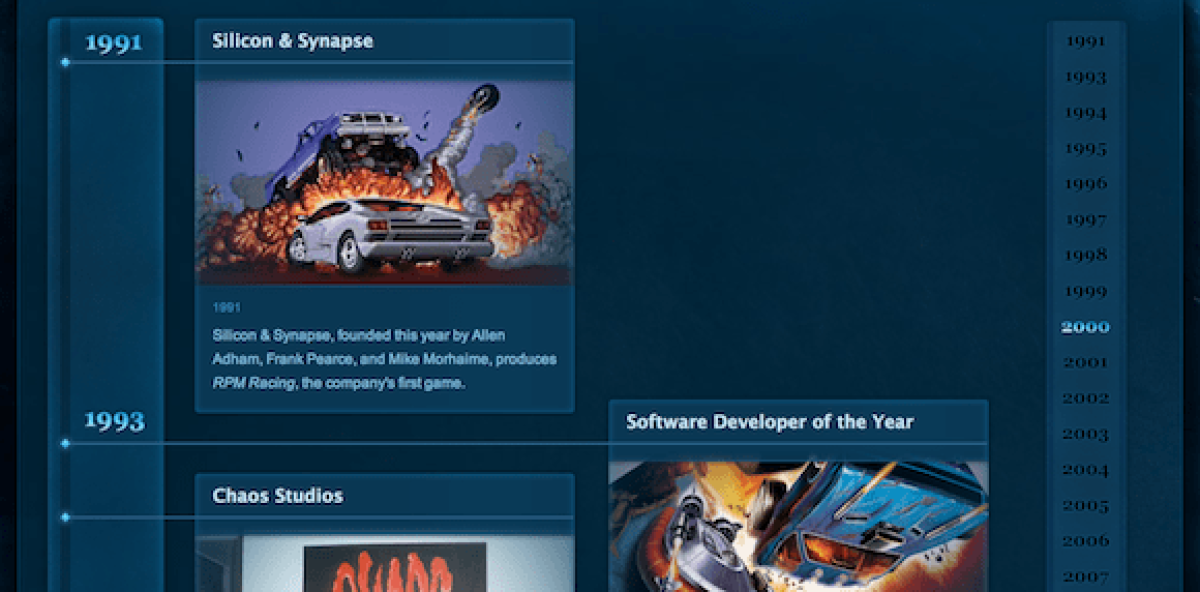1200x592 pixels.
Task: Open the RPM Racing car explosion image
Action: coord(384,182)
